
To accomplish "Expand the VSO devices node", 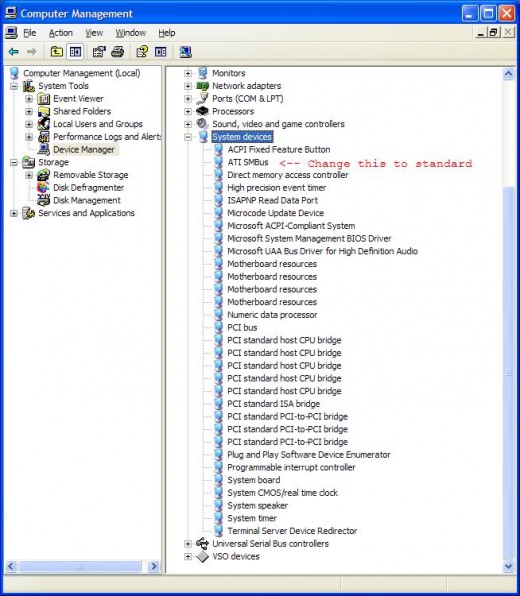I will tap(188, 556).
